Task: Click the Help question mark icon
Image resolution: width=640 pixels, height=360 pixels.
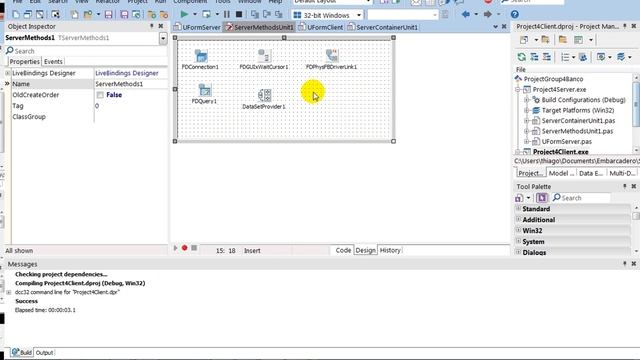Action: tap(515, 14)
